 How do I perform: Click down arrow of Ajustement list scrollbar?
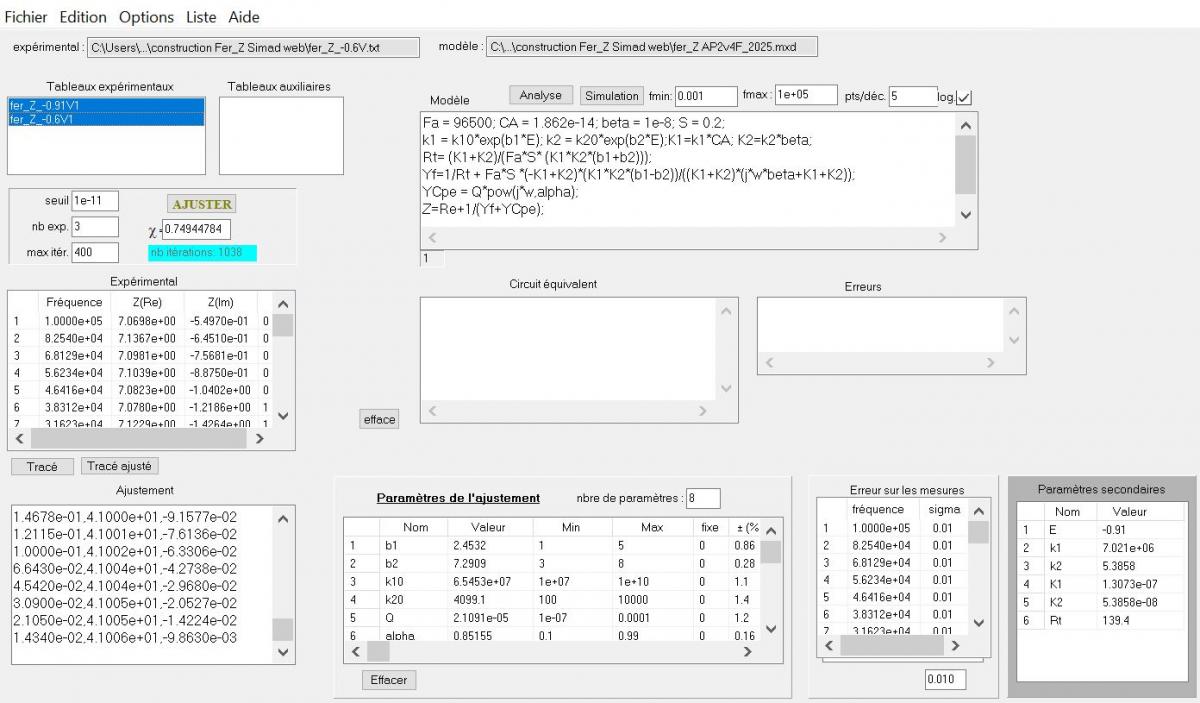[x=284, y=653]
